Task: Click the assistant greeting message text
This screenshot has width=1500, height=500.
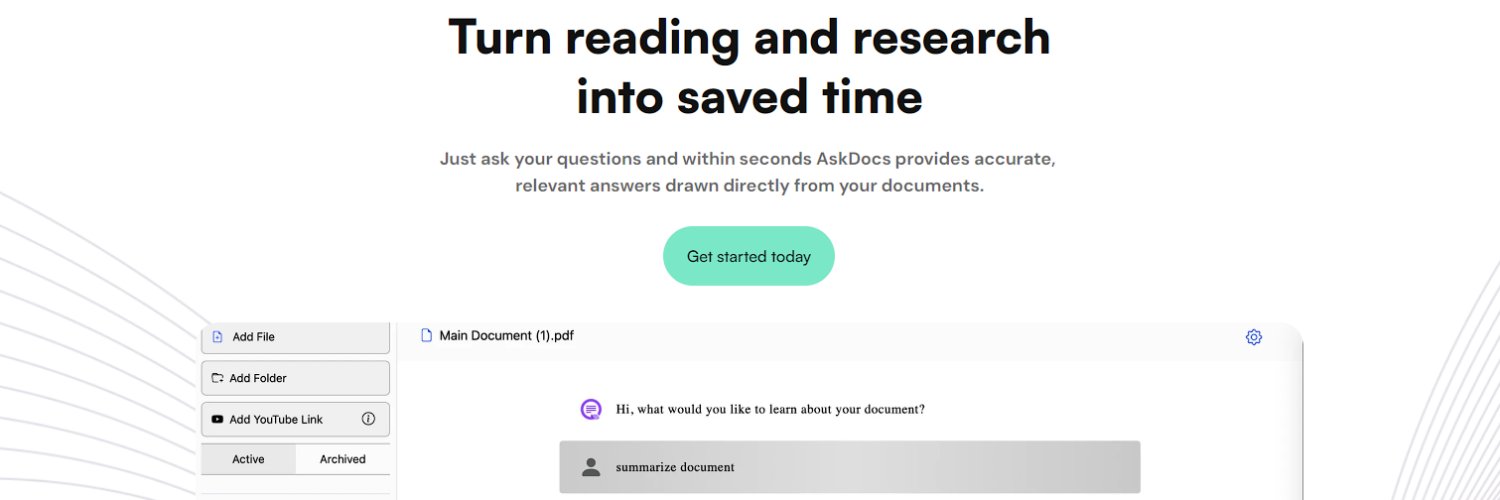Action: coord(770,409)
